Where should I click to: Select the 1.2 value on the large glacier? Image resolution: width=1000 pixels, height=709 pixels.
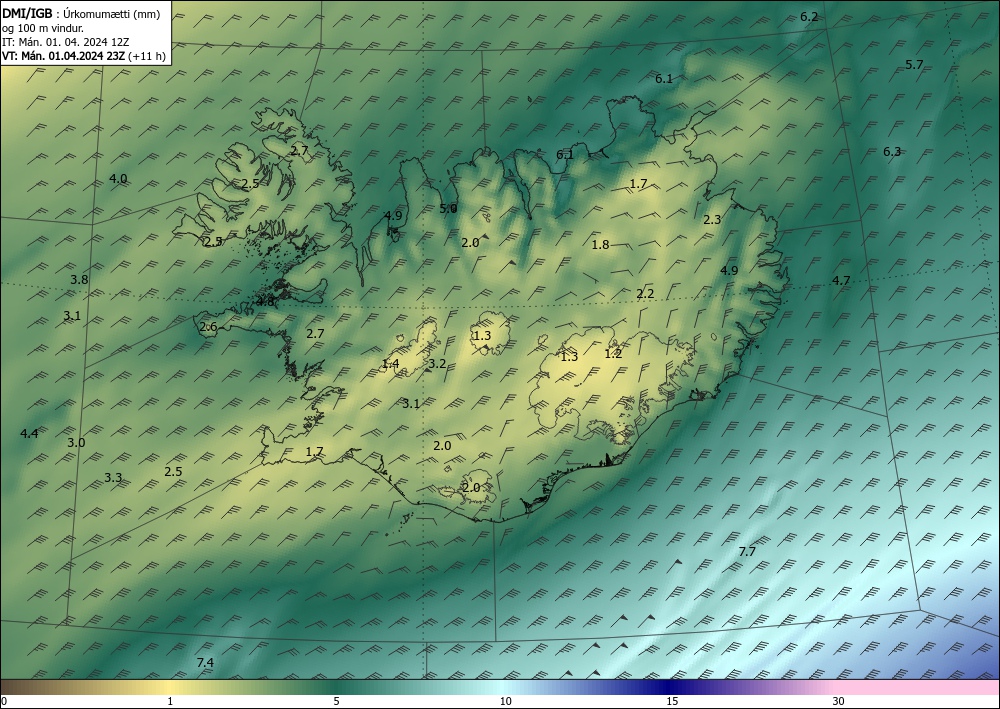tap(613, 353)
